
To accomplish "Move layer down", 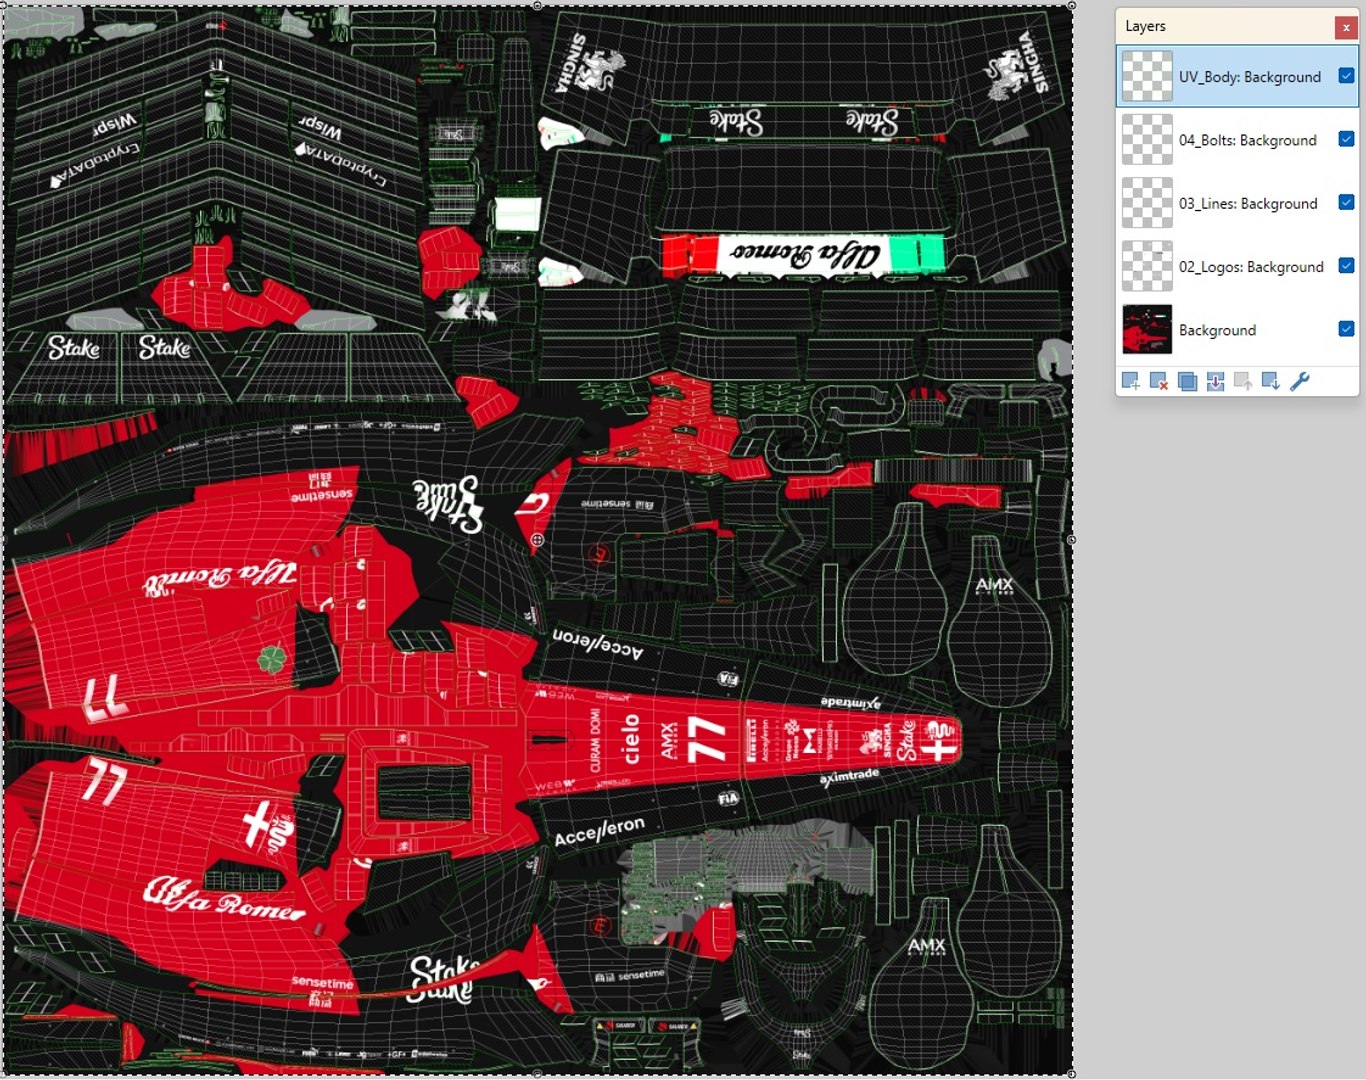I will (x=1271, y=381).
